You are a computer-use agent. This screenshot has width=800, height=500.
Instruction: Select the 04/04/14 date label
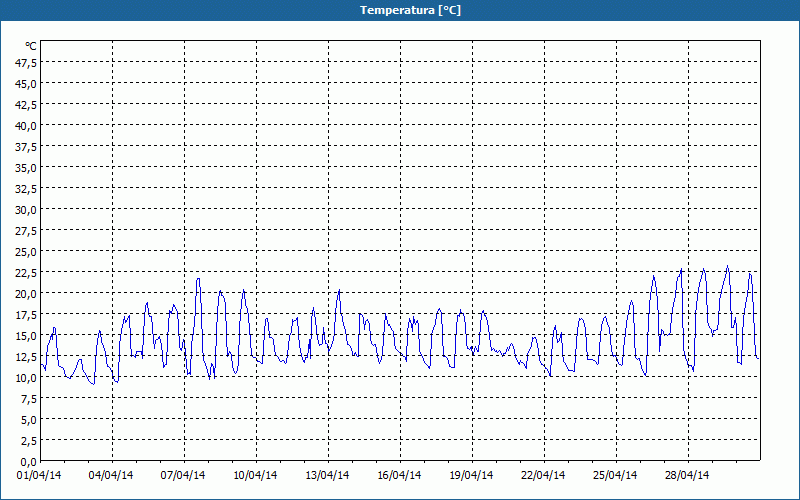(x=111, y=476)
